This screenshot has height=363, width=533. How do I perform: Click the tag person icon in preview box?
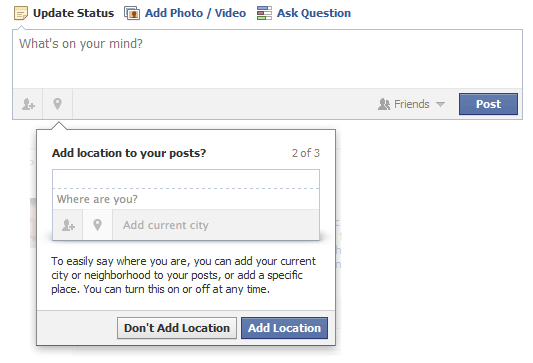68,225
